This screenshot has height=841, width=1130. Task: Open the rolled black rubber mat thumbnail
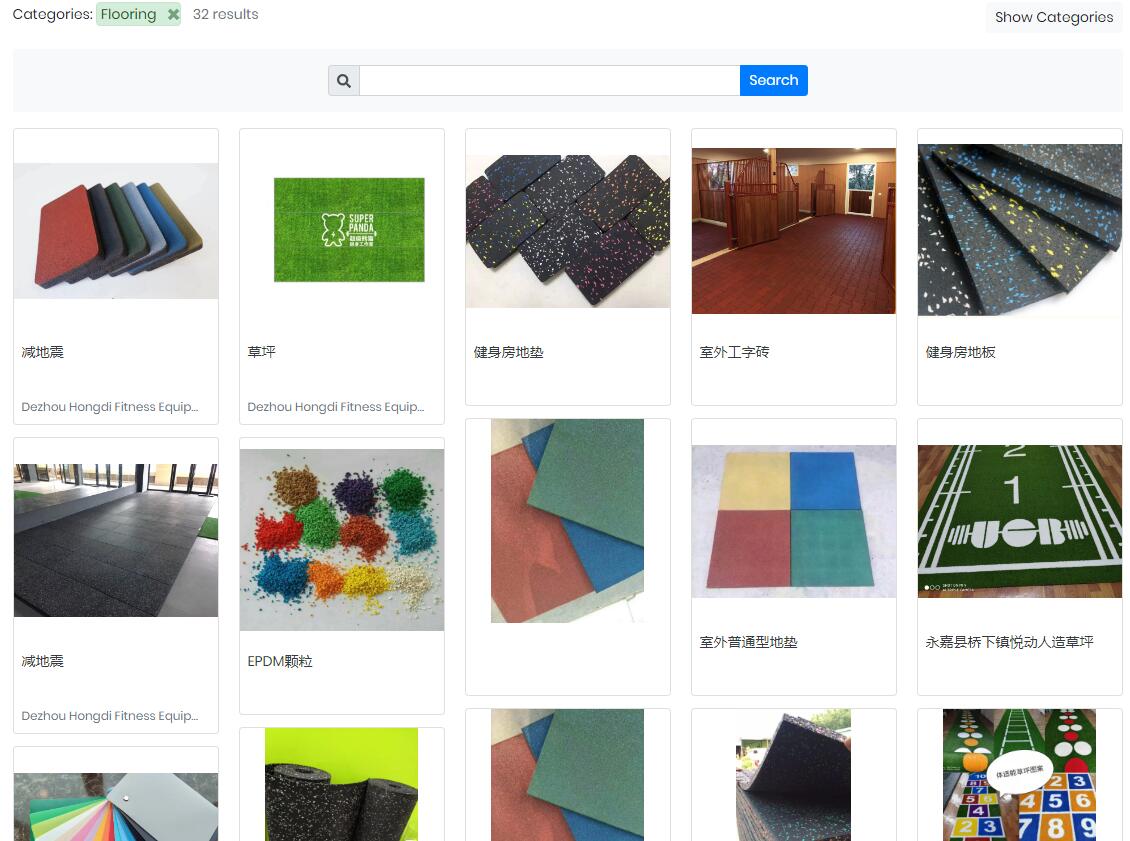click(x=342, y=784)
